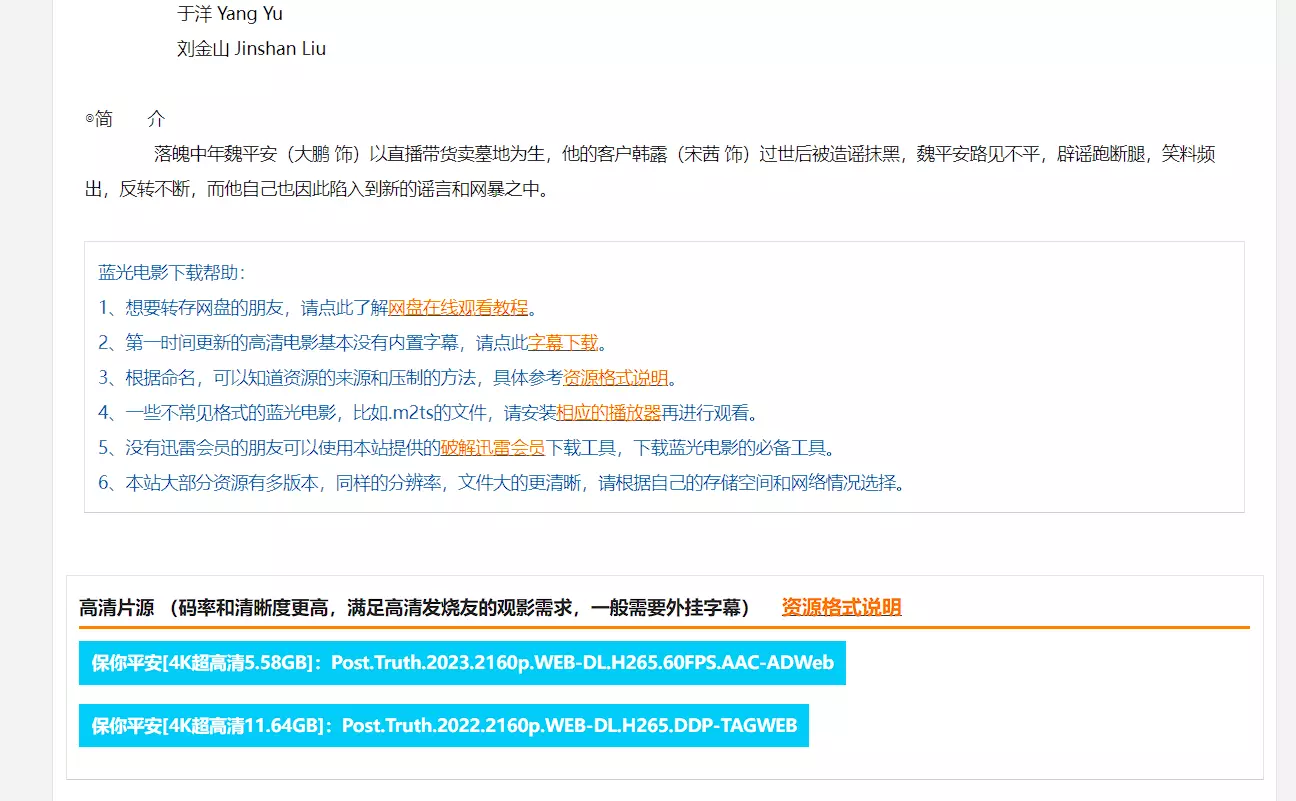Image resolution: width=1296 pixels, height=801 pixels.
Task: Download the 11.64GB DDP-TAGWEB version
Action: point(443,725)
